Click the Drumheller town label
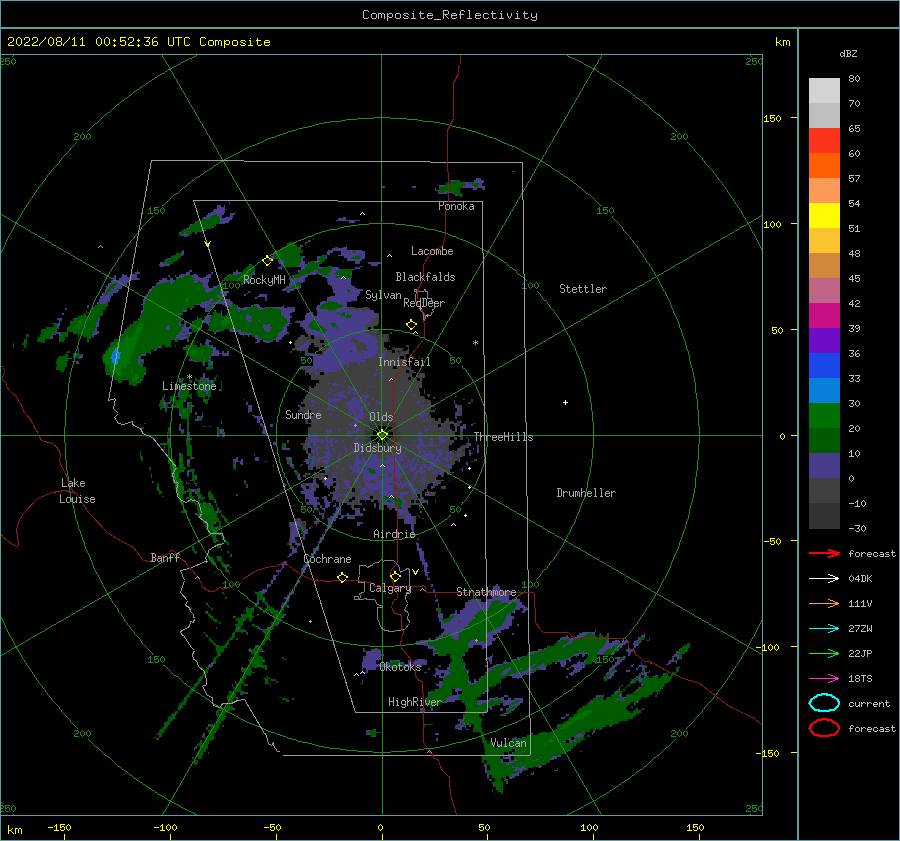Screen dimensions: 900x841 (586, 493)
